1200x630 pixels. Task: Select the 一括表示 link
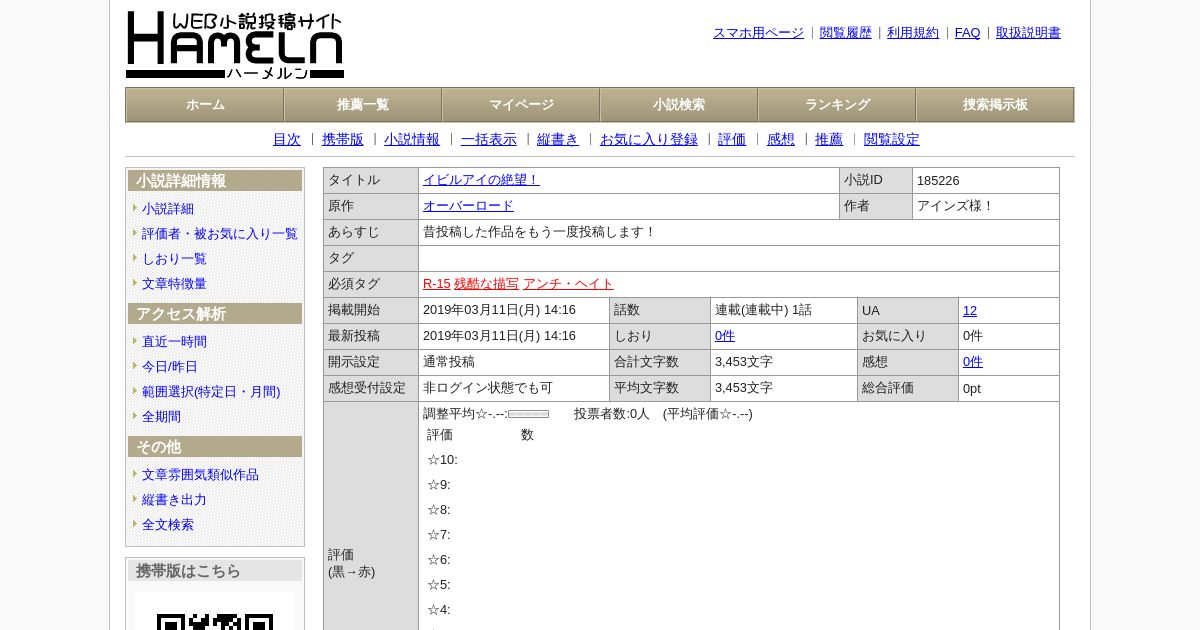(489, 140)
